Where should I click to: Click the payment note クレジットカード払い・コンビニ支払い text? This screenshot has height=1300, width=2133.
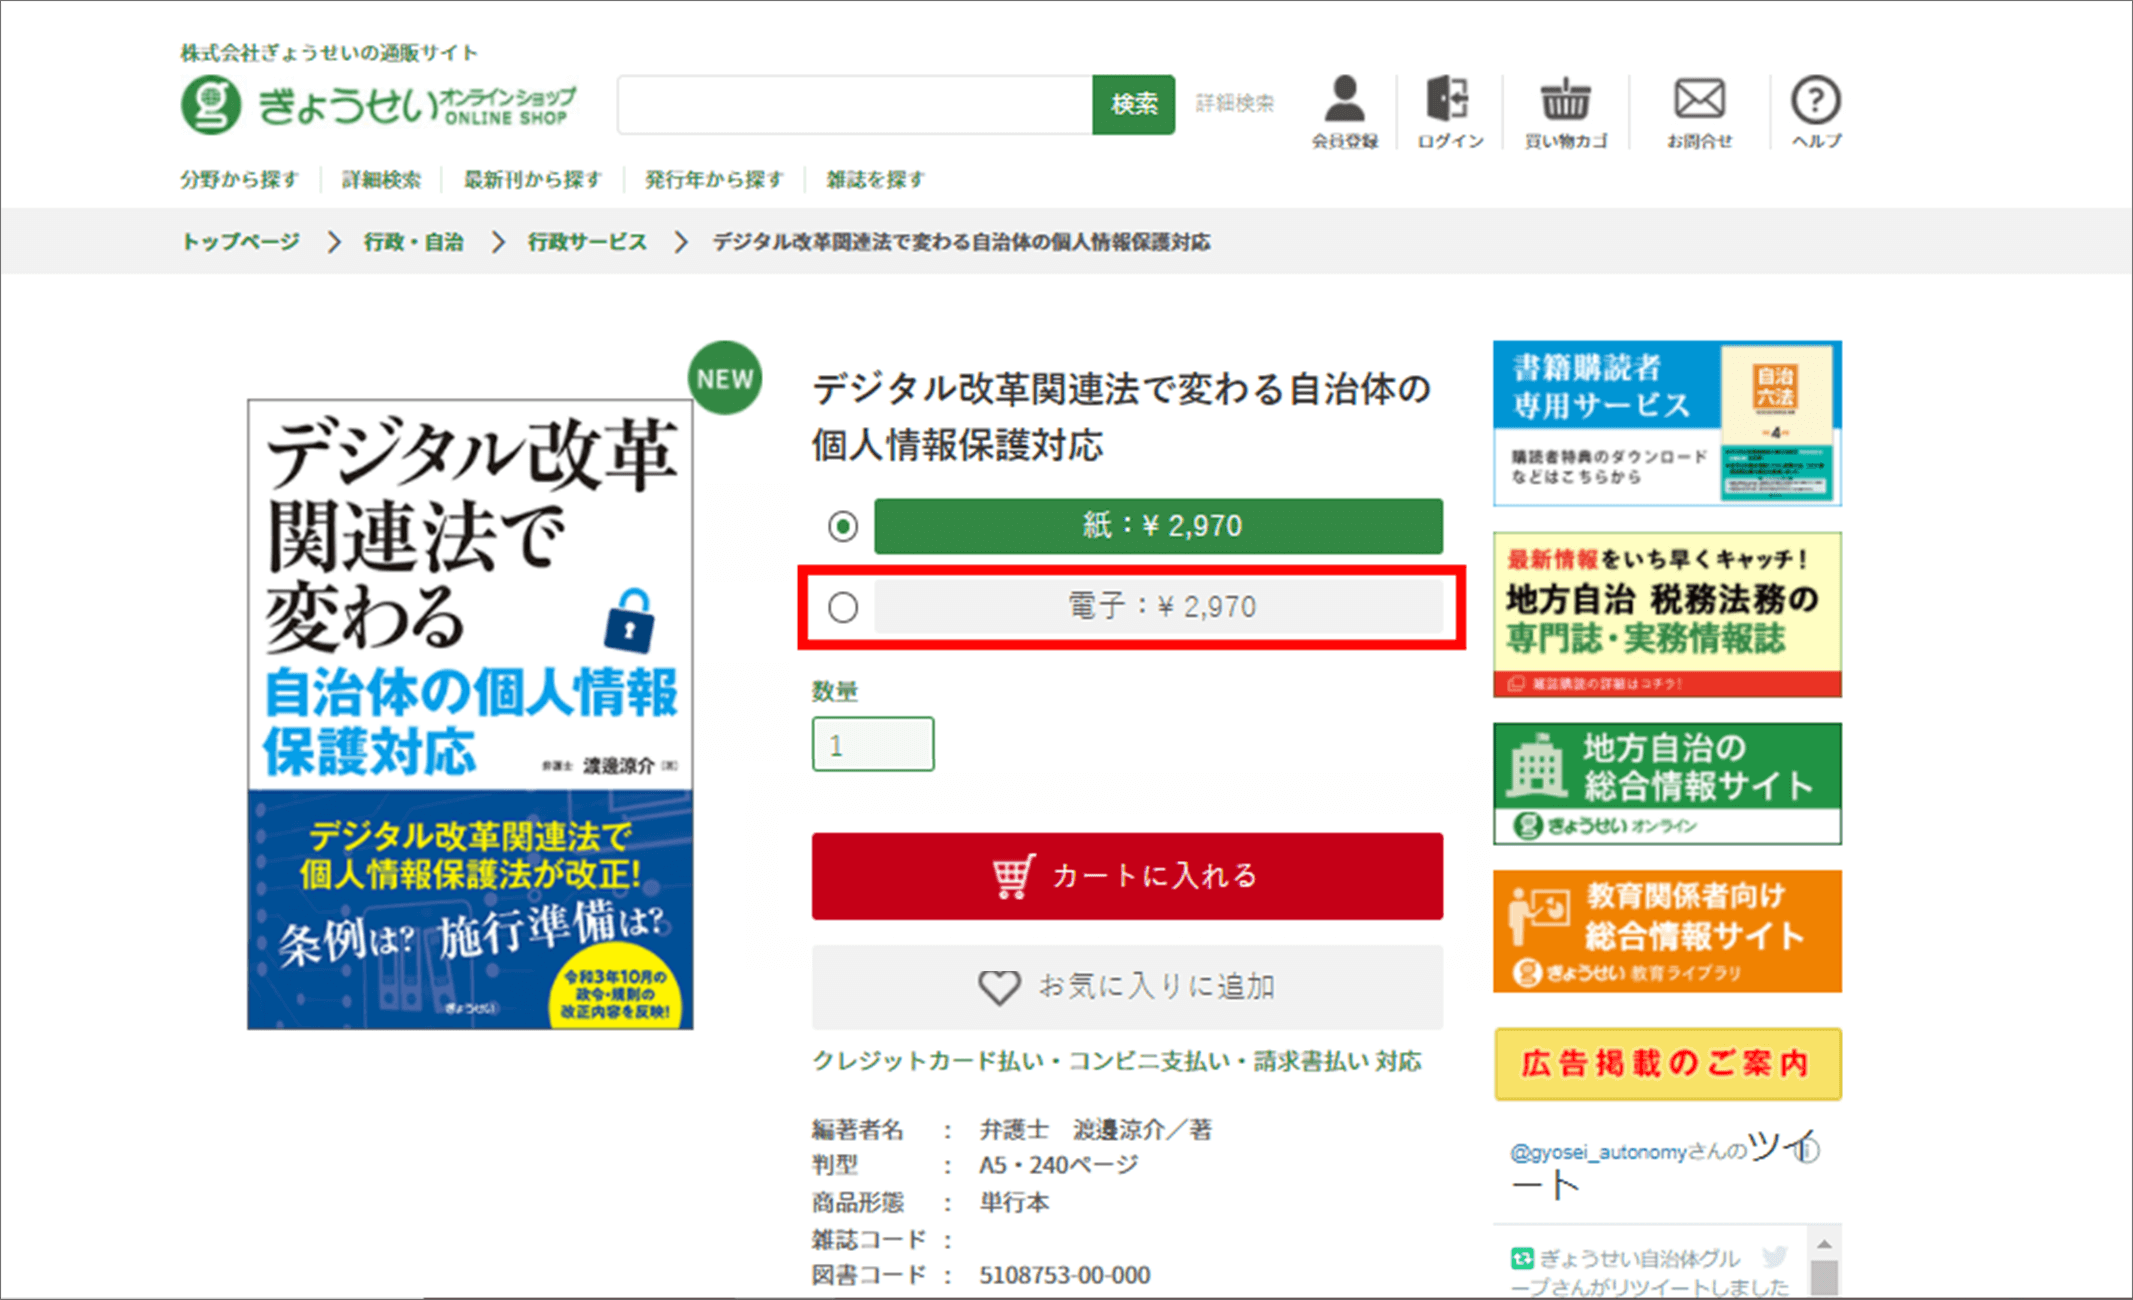coord(1116,1061)
